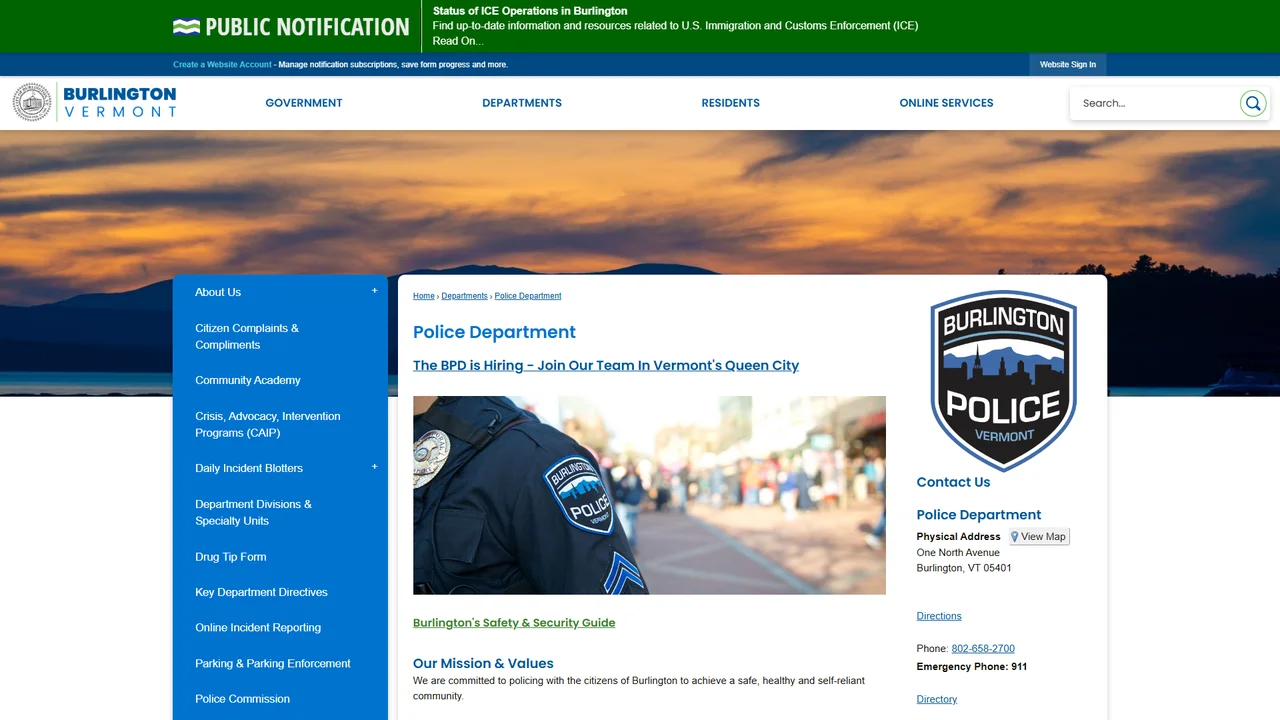
Task: Open the Create a Website Account link
Action: click(x=222, y=65)
